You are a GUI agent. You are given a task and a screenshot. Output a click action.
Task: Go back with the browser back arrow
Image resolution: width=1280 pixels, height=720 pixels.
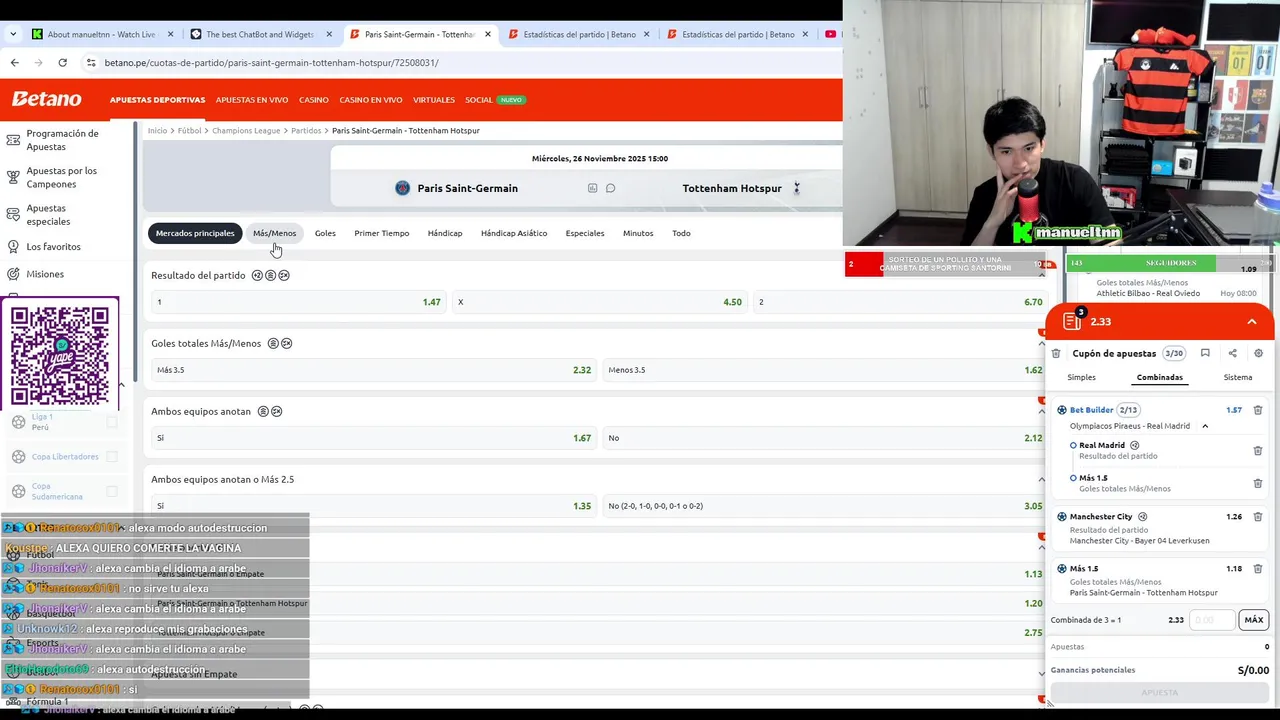(14, 62)
